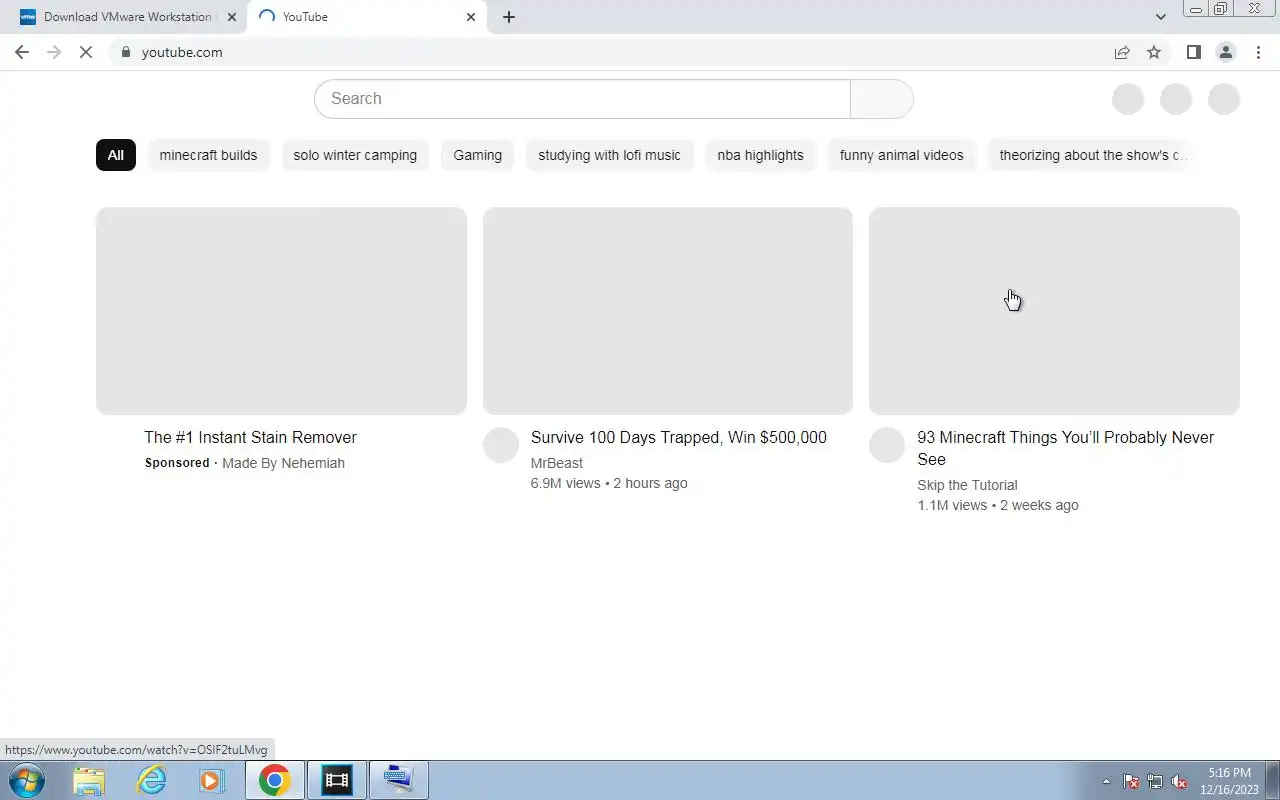This screenshot has width=1280, height=800.
Task: Open the film strip taskbar app
Action: click(x=337, y=780)
